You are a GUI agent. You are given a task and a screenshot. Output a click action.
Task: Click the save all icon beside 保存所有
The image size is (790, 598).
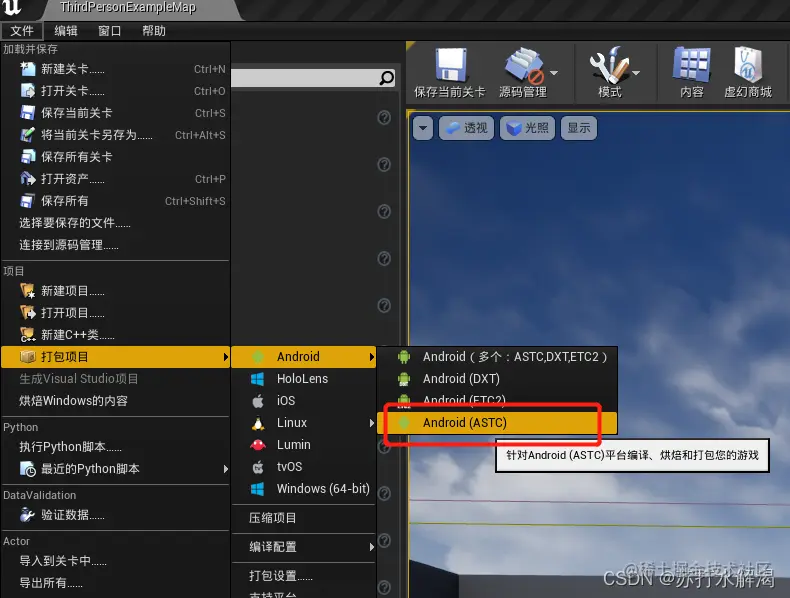28,201
